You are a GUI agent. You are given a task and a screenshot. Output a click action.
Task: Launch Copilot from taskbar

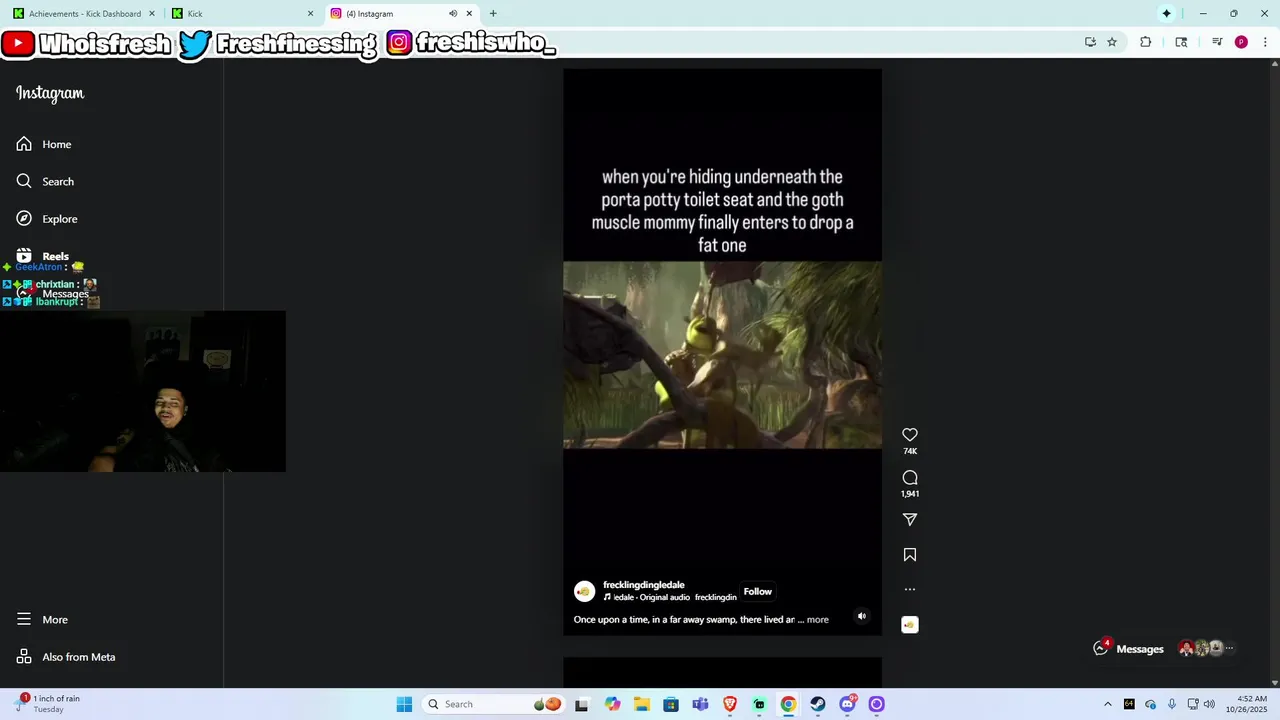(x=612, y=704)
